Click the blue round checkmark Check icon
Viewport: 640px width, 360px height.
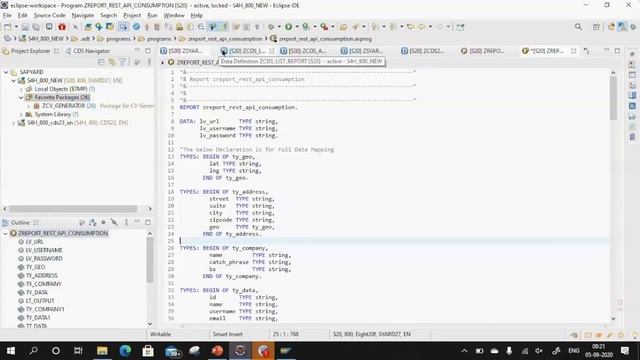[x=136, y=27]
